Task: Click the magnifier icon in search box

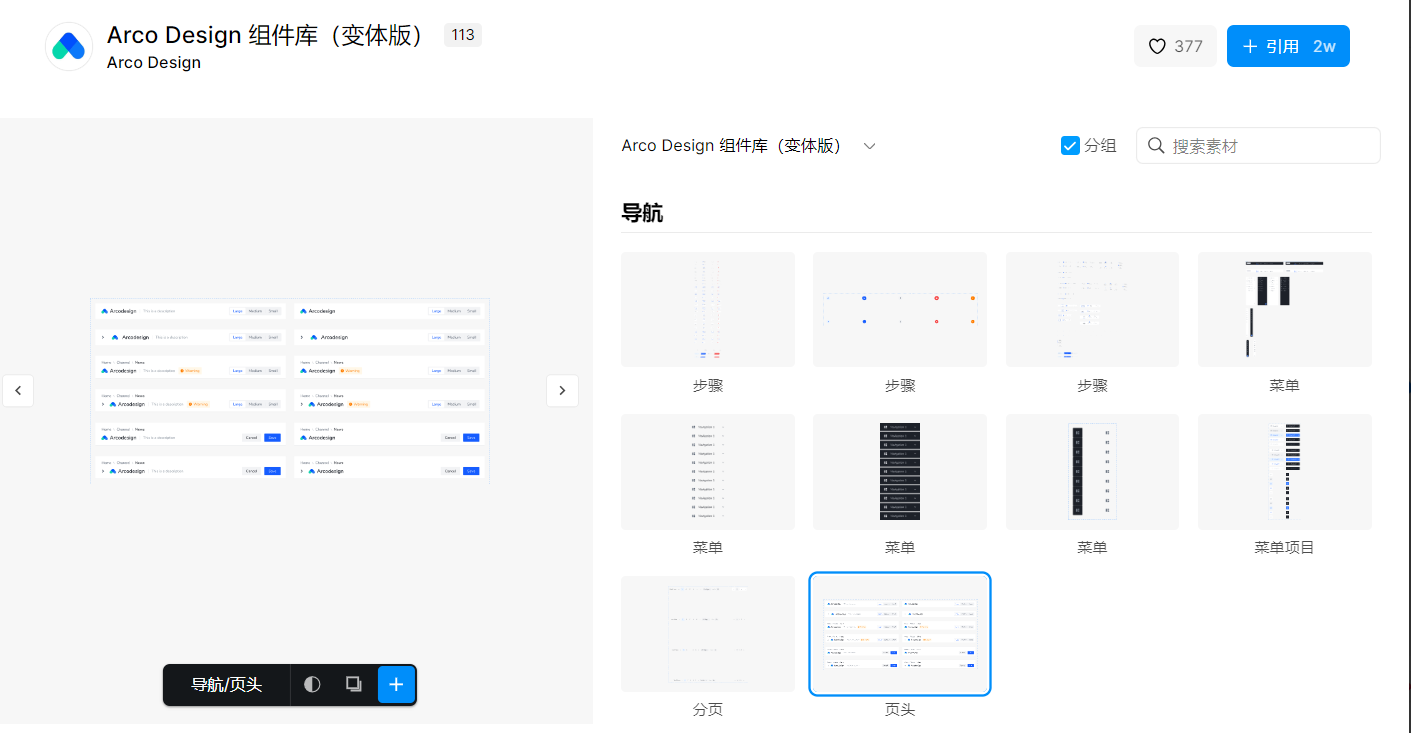Action: 1156,146
